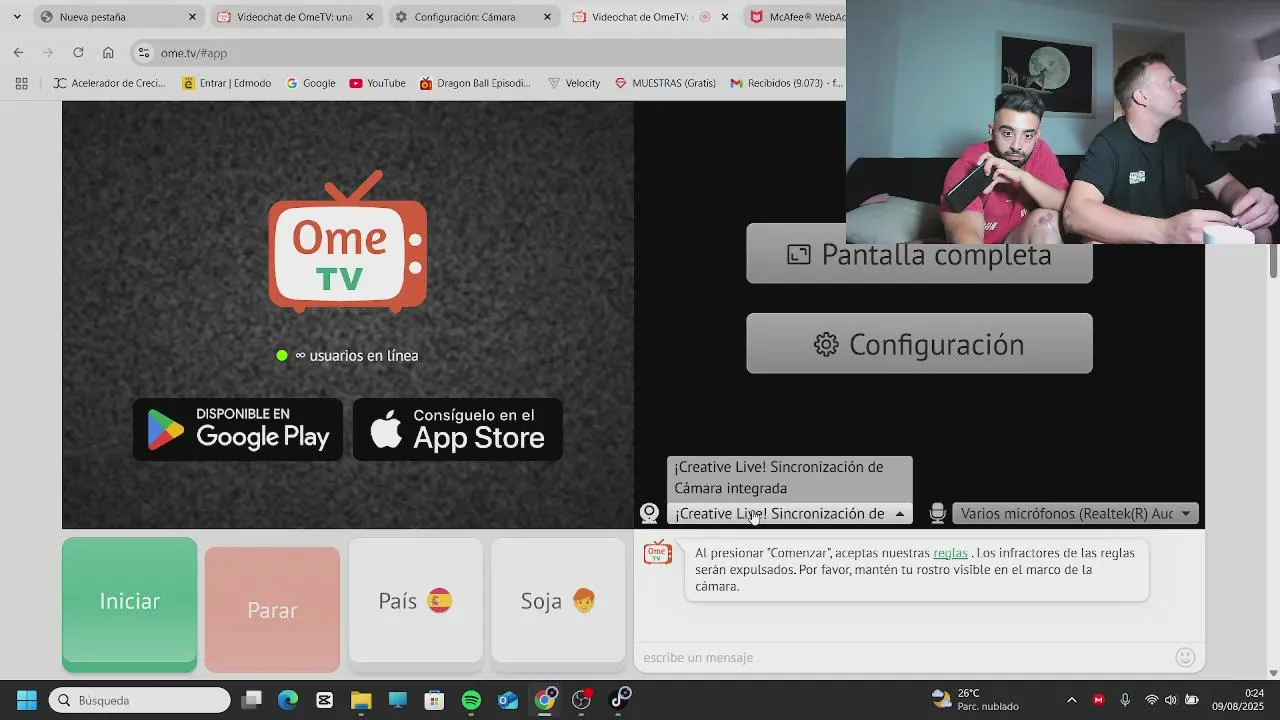Click the escribe un mensaje input field
This screenshot has height=720, width=1280.
[905, 657]
